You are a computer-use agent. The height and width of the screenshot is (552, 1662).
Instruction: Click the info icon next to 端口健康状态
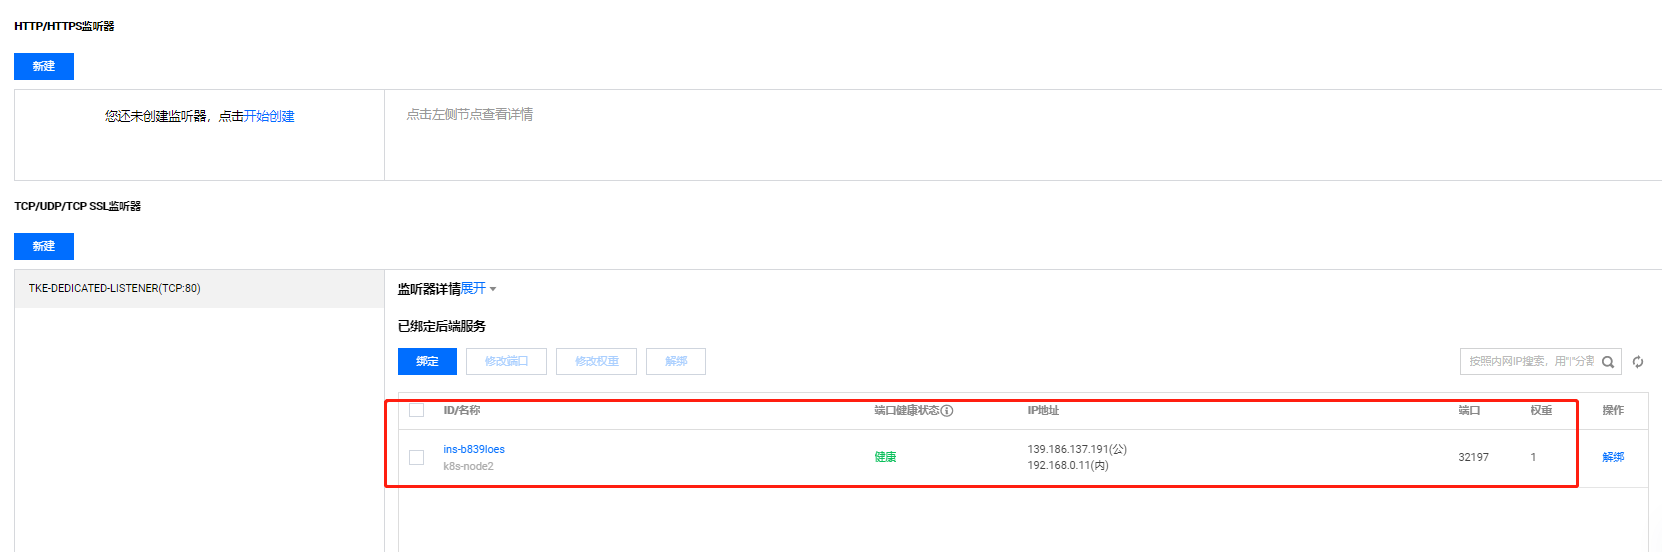point(947,411)
